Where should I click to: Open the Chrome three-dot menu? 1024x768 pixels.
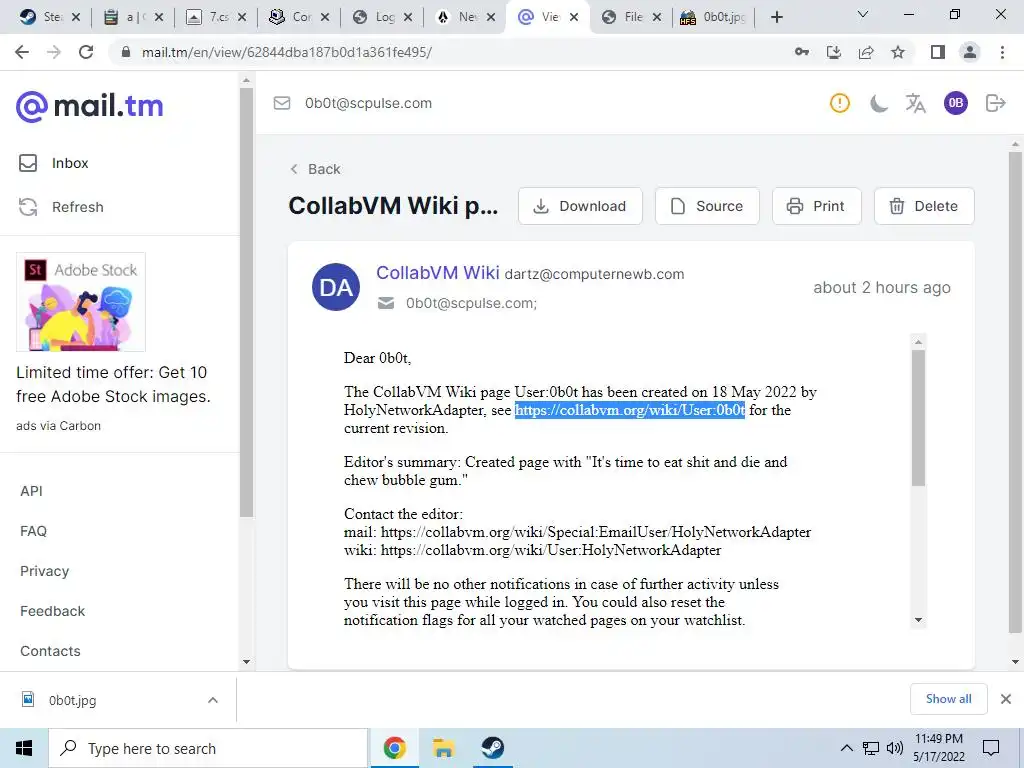pyautogui.click(x=1002, y=52)
